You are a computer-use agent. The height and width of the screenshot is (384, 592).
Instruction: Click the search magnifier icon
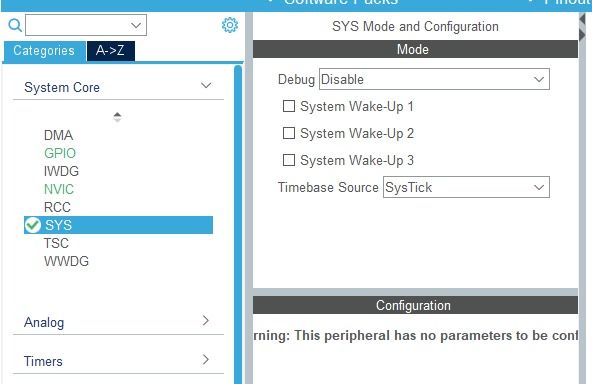tap(15, 25)
